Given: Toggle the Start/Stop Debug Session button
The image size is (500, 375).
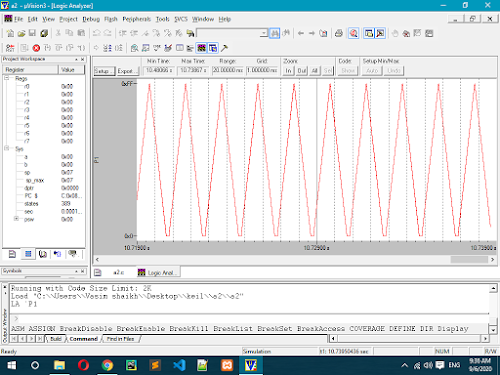Looking at the screenshot, I should point(354,33).
